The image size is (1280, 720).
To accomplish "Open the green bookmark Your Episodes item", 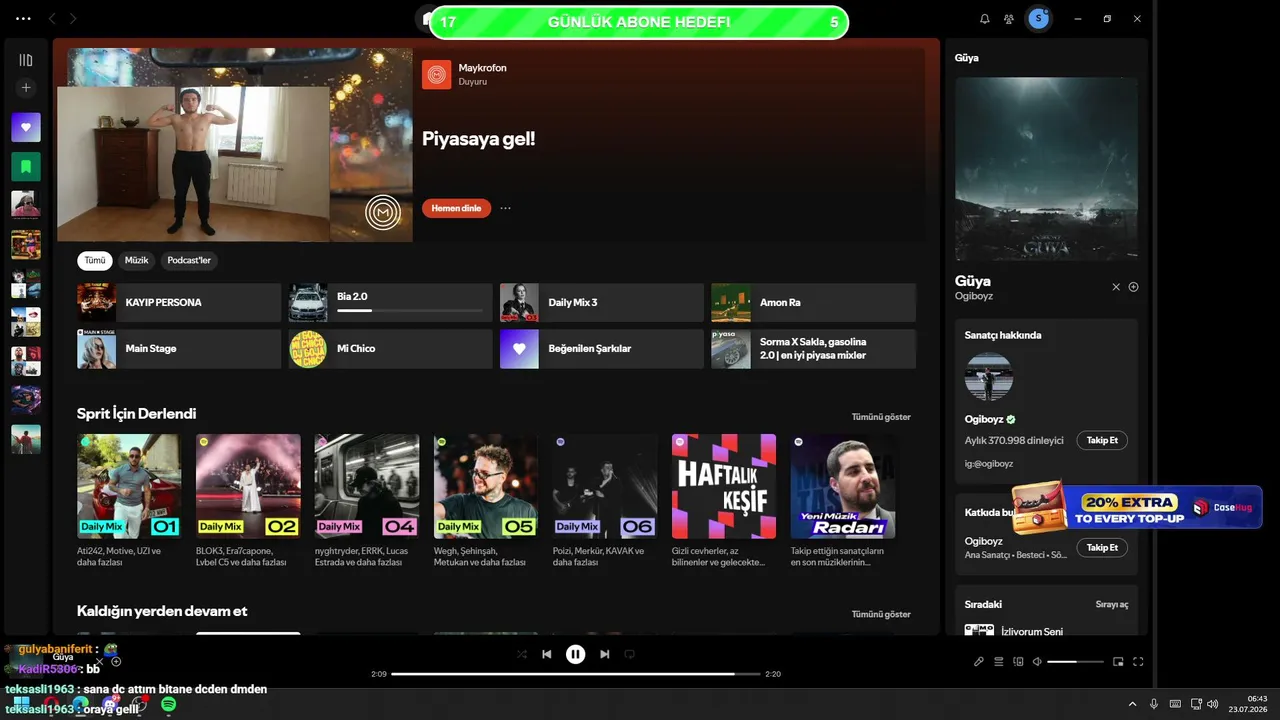I will (x=26, y=166).
